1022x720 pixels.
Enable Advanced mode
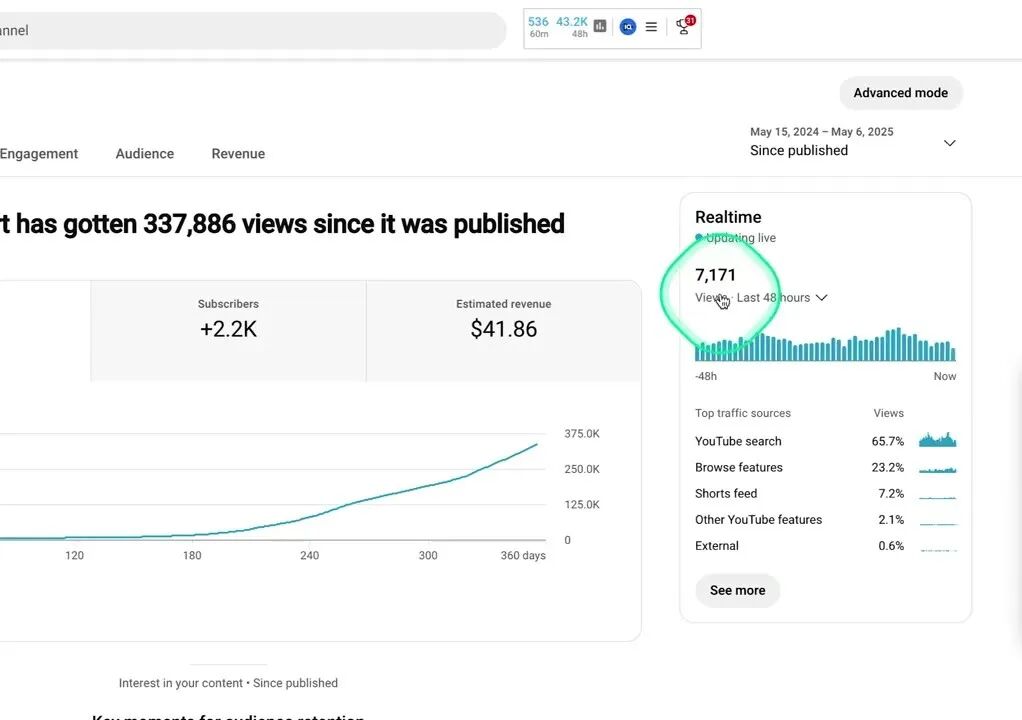(x=900, y=92)
